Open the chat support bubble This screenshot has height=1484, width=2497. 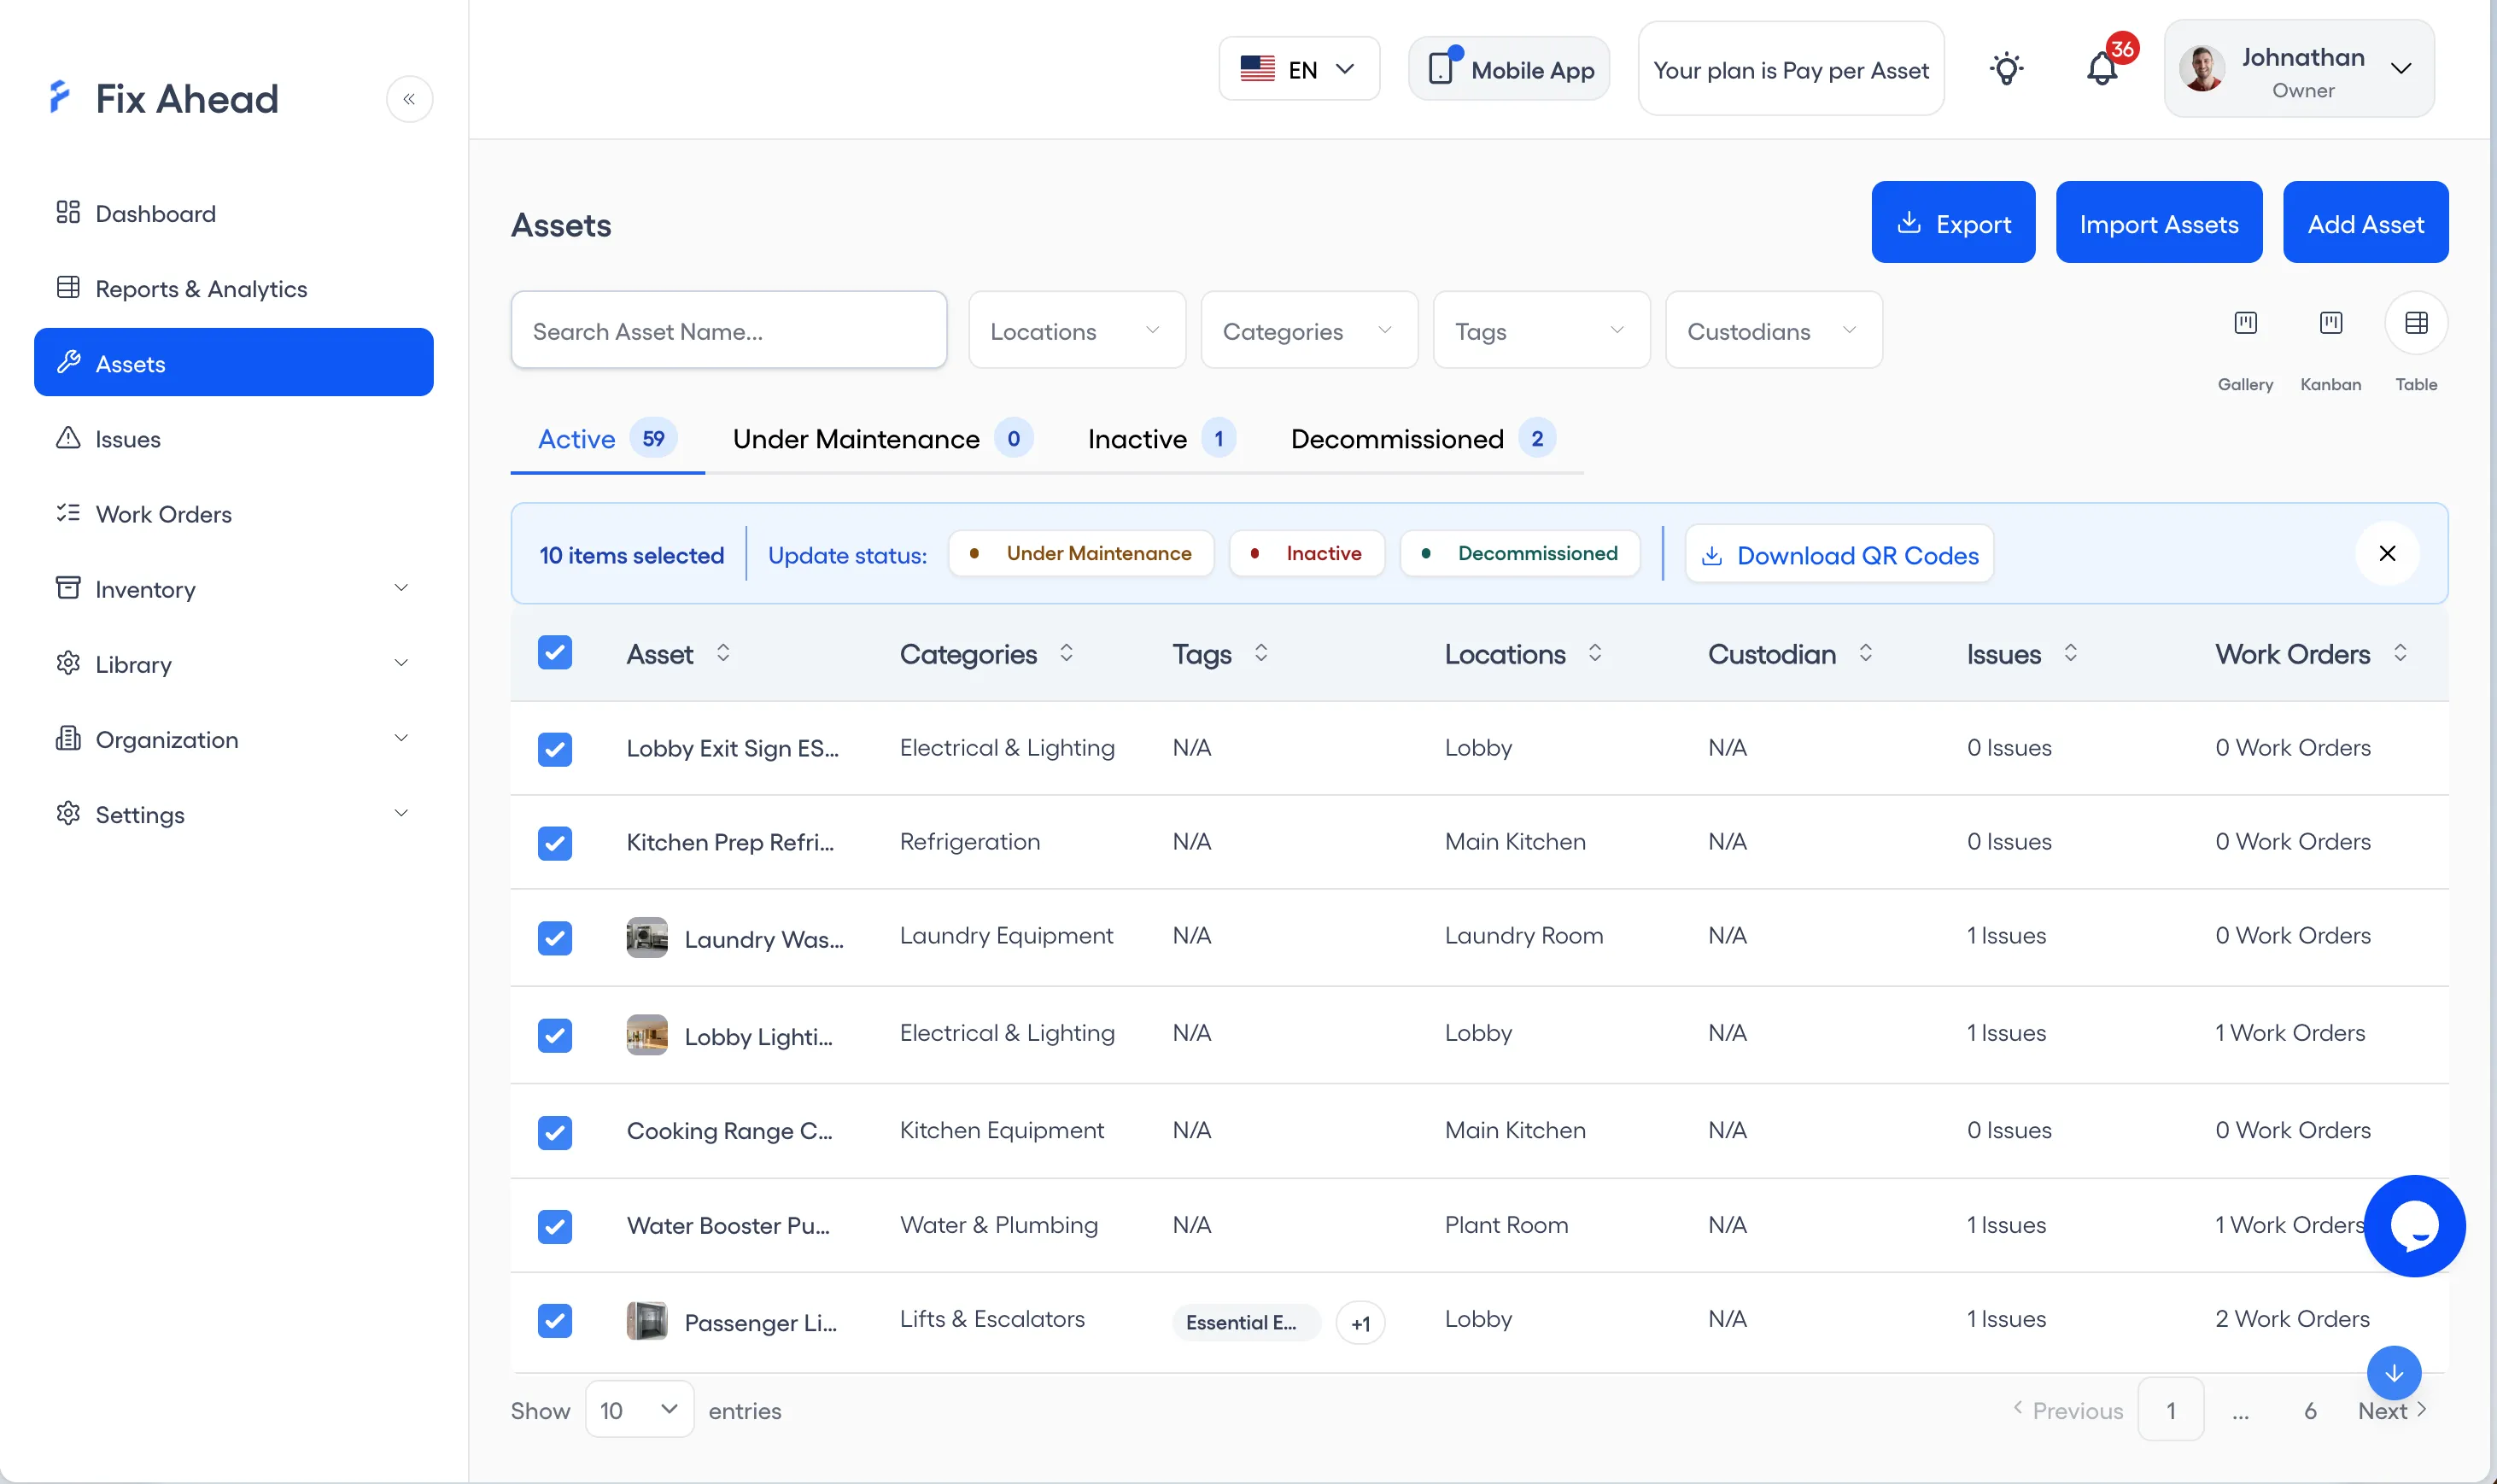pyautogui.click(x=2414, y=1226)
